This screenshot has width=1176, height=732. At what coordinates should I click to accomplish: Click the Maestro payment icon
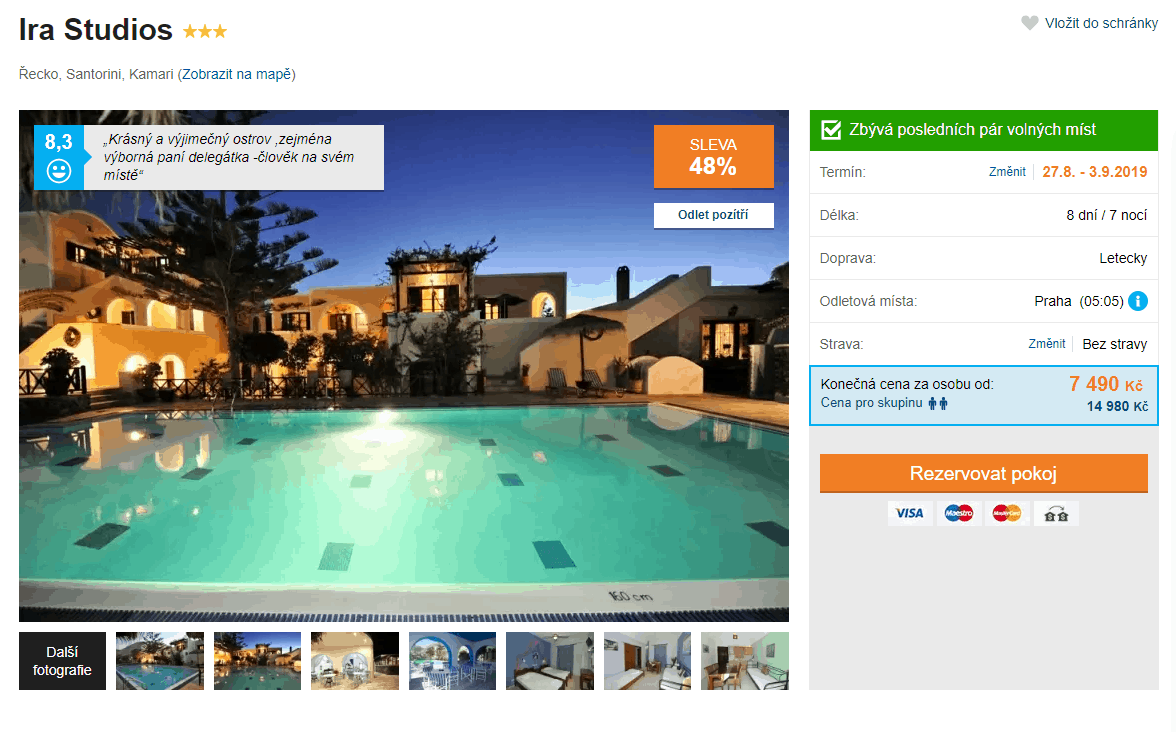click(x=958, y=513)
